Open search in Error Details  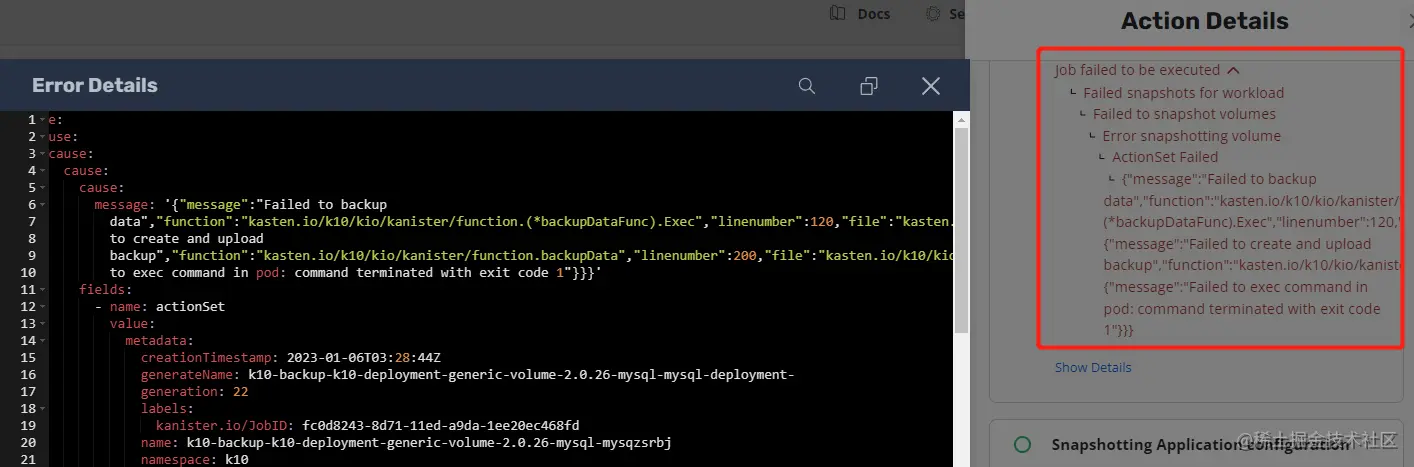click(x=807, y=86)
